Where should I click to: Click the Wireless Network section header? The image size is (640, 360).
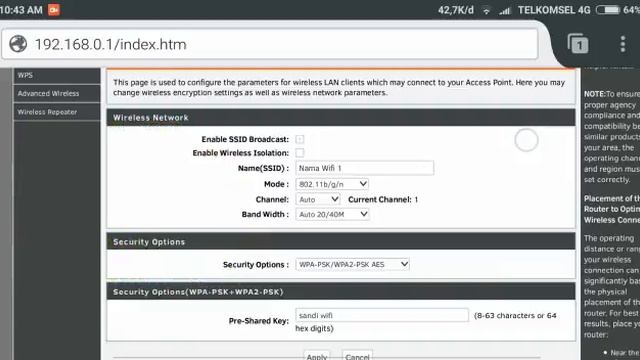(341, 118)
